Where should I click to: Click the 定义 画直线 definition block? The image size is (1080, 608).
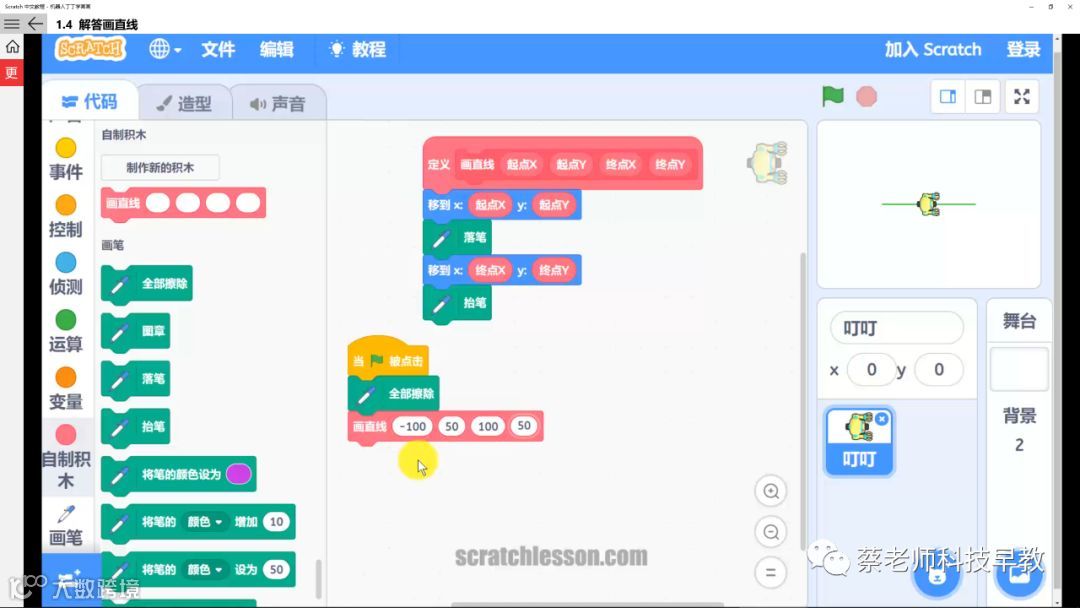pos(562,164)
